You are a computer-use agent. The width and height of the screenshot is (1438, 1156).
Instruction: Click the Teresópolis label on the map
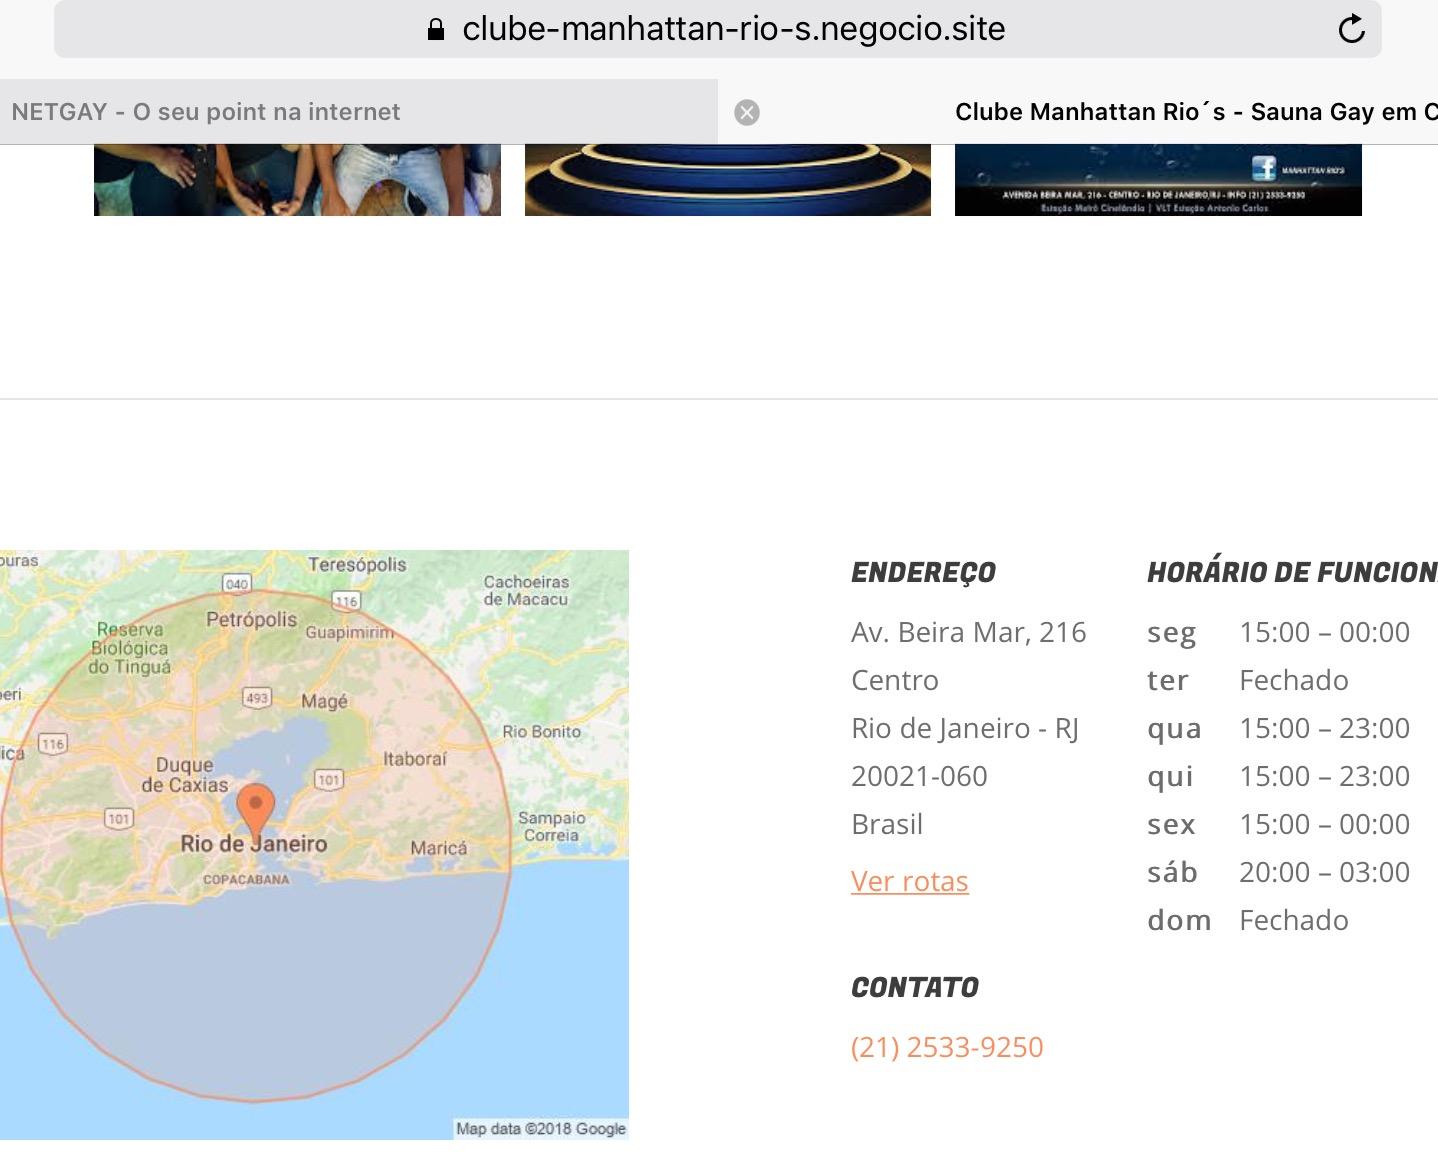click(x=357, y=564)
